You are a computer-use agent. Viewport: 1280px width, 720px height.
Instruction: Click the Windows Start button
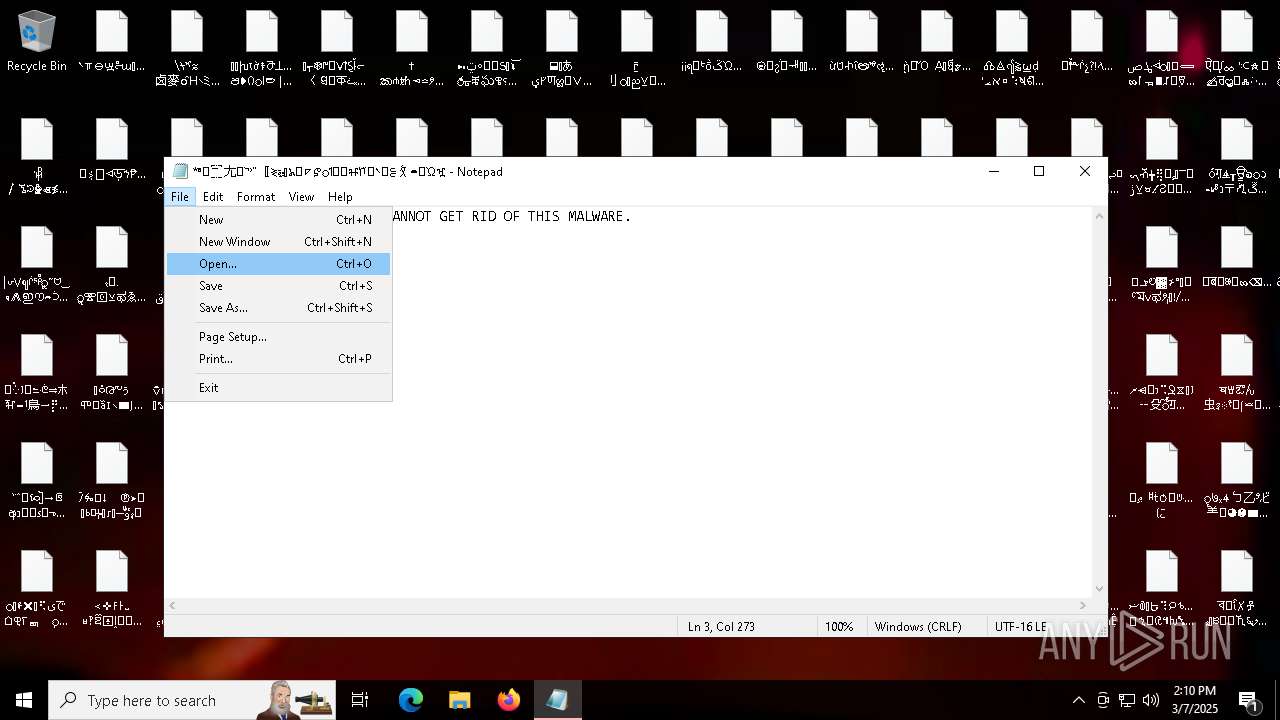(24, 700)
